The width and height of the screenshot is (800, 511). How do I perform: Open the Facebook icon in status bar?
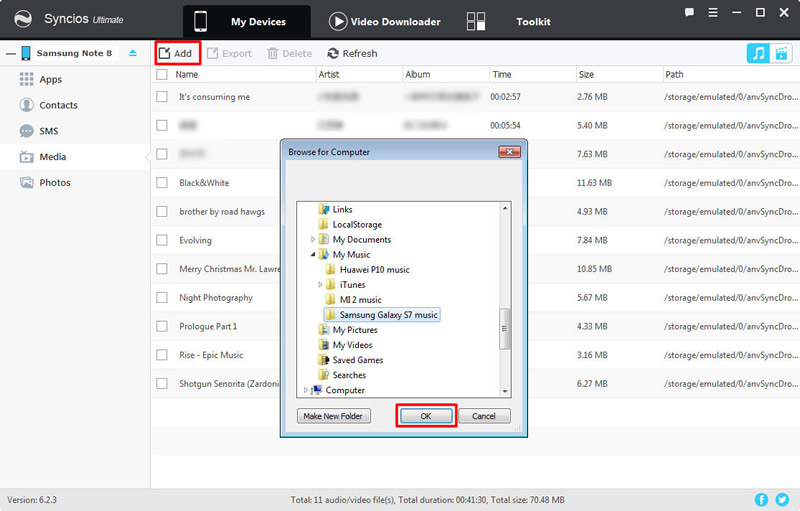[761, 499]
